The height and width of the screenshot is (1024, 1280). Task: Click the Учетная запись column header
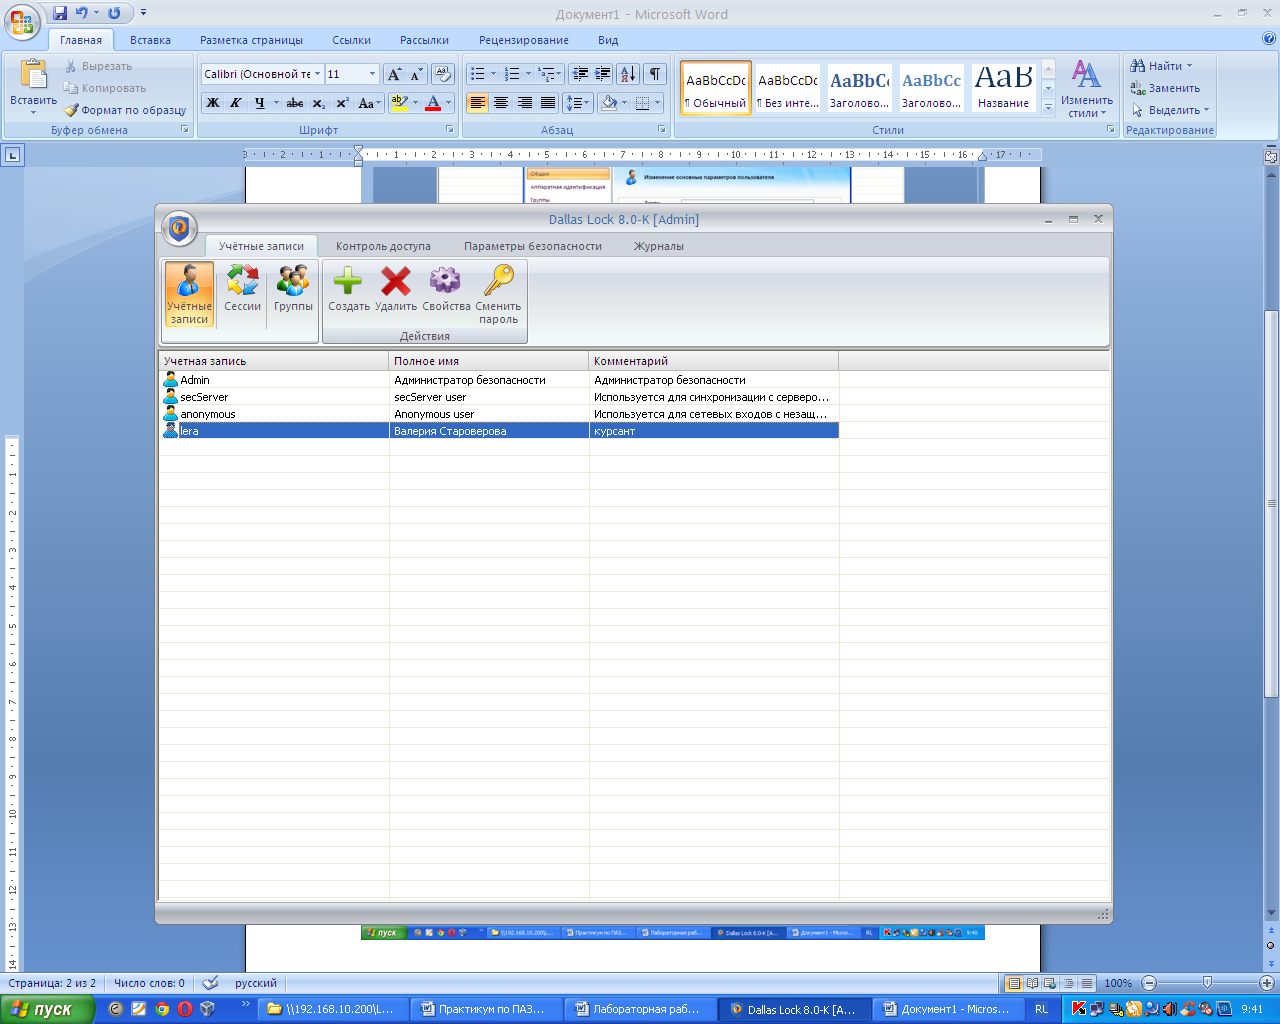(x=274, y=361)
